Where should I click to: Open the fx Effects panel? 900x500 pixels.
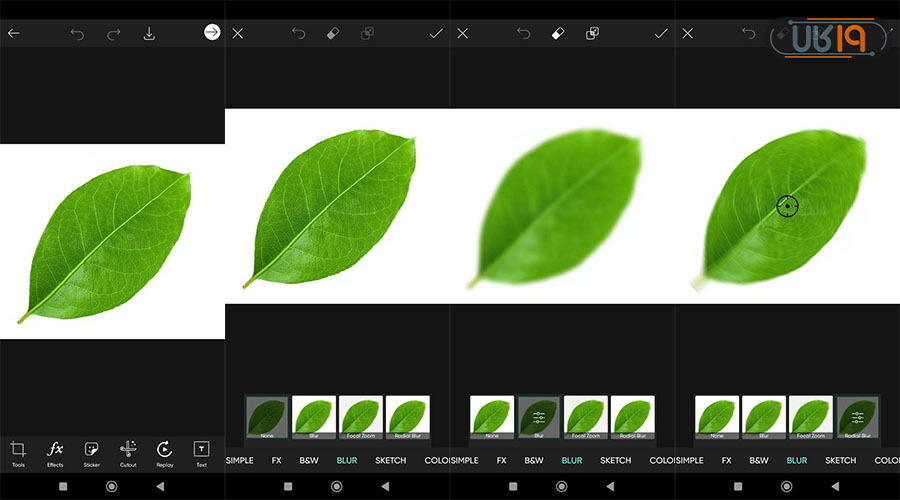[x=55, y=452]
